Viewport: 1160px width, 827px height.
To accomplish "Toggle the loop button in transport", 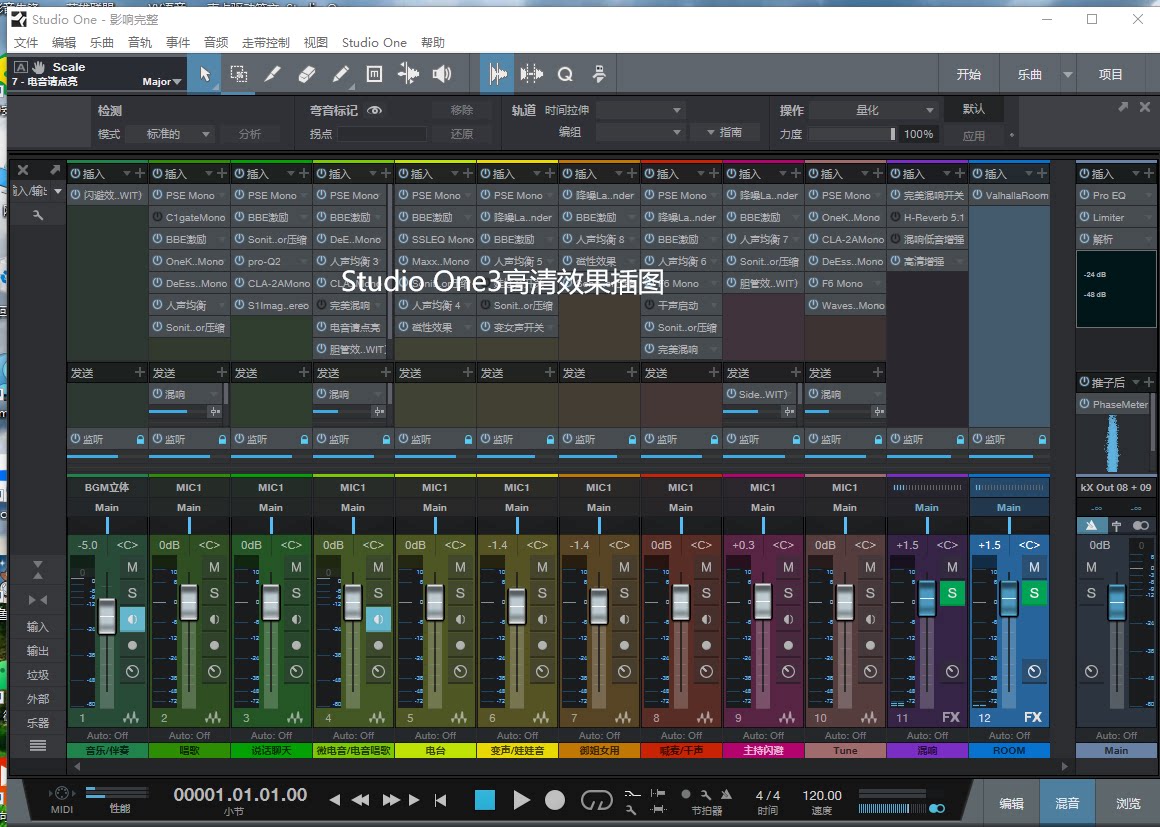I will tap(596, 800).
